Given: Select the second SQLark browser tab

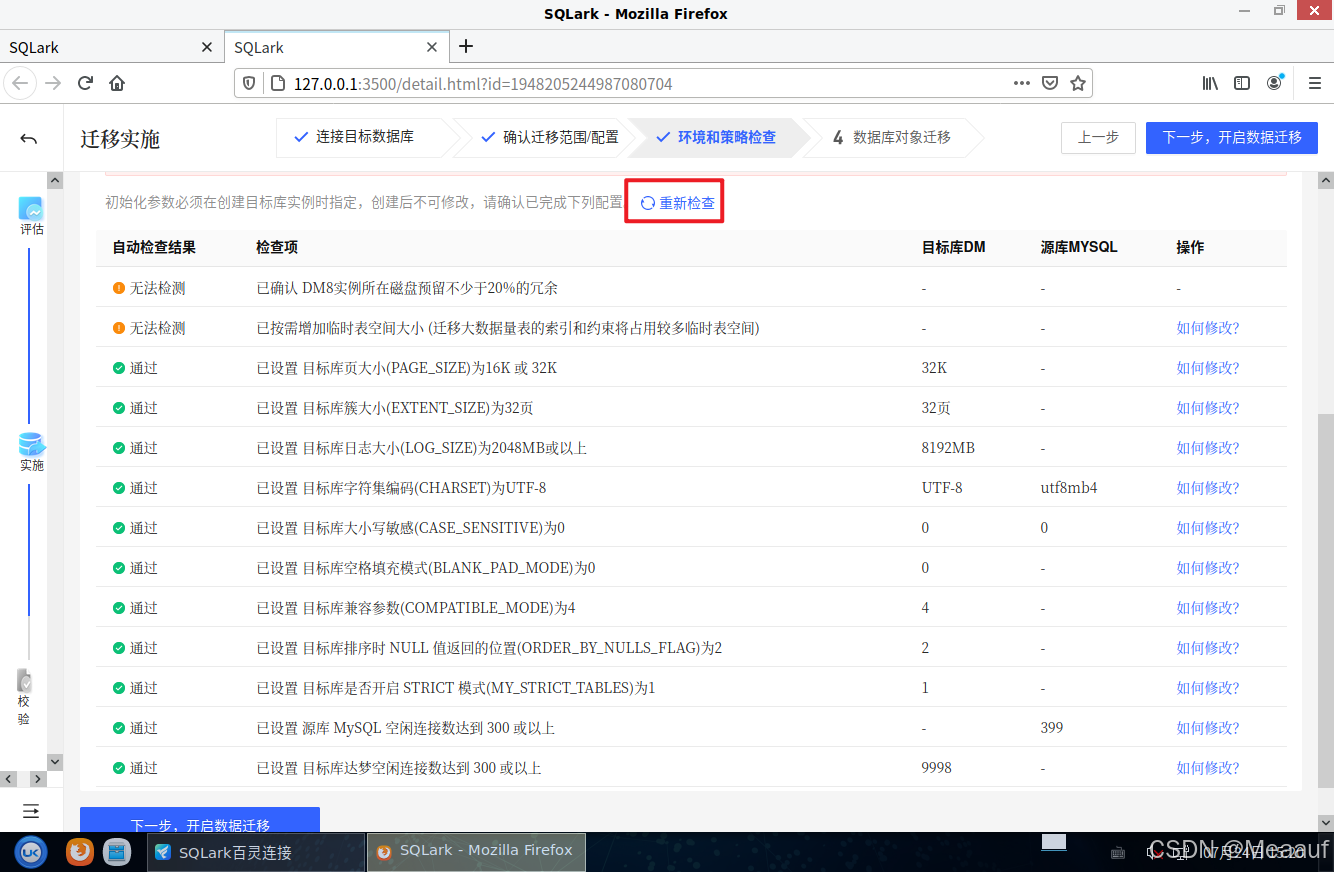Looking at the screenshot, I should click(337, 47).
